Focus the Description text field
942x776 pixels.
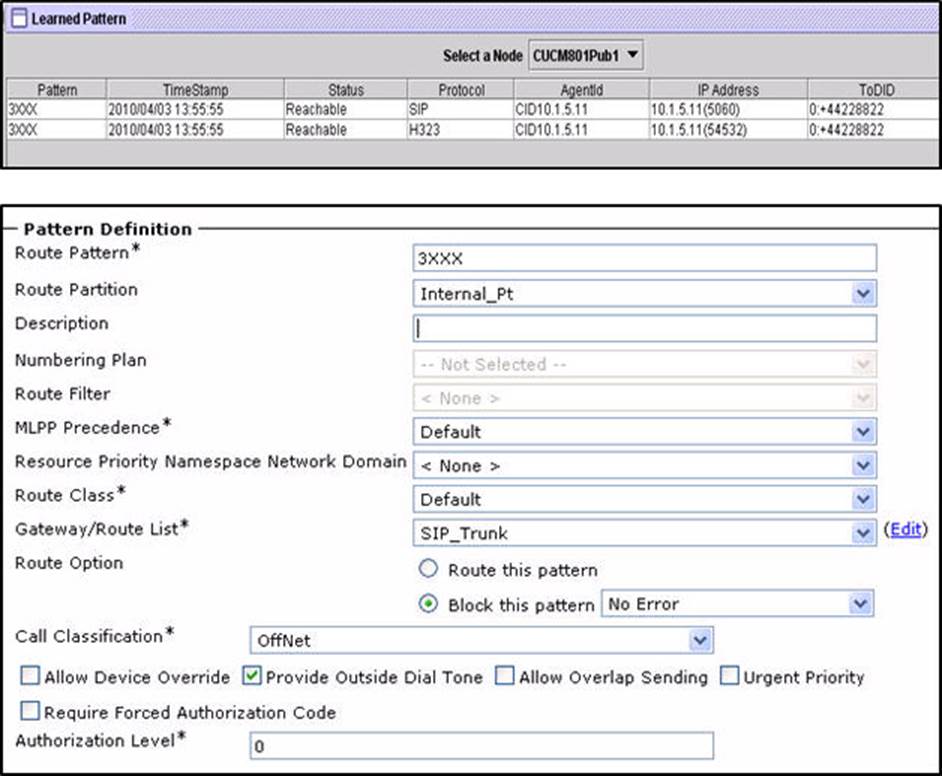644,328
